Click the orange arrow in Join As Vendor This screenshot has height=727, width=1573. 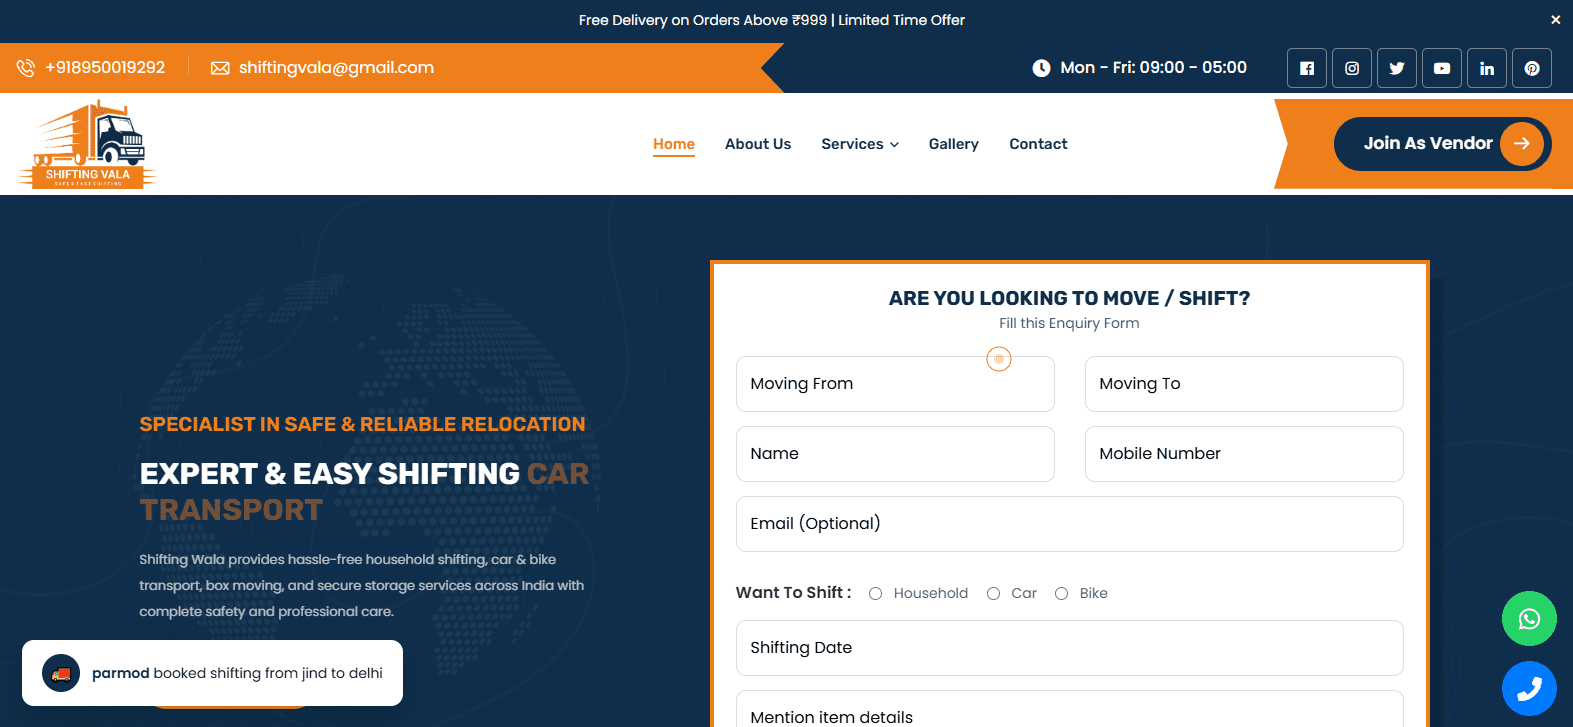[x=1522, y=144]
